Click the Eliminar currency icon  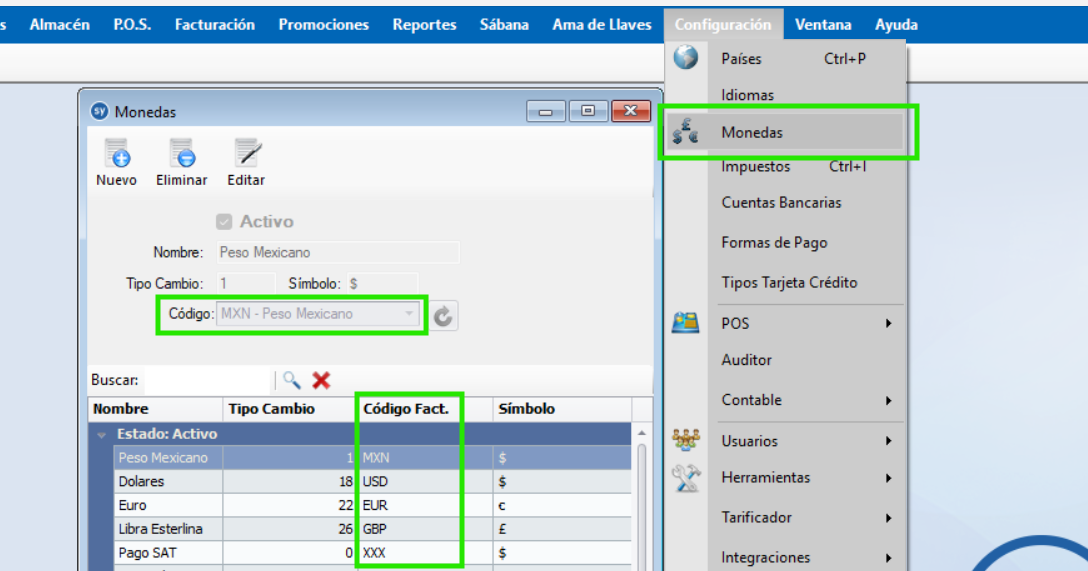tap(182, 153)
